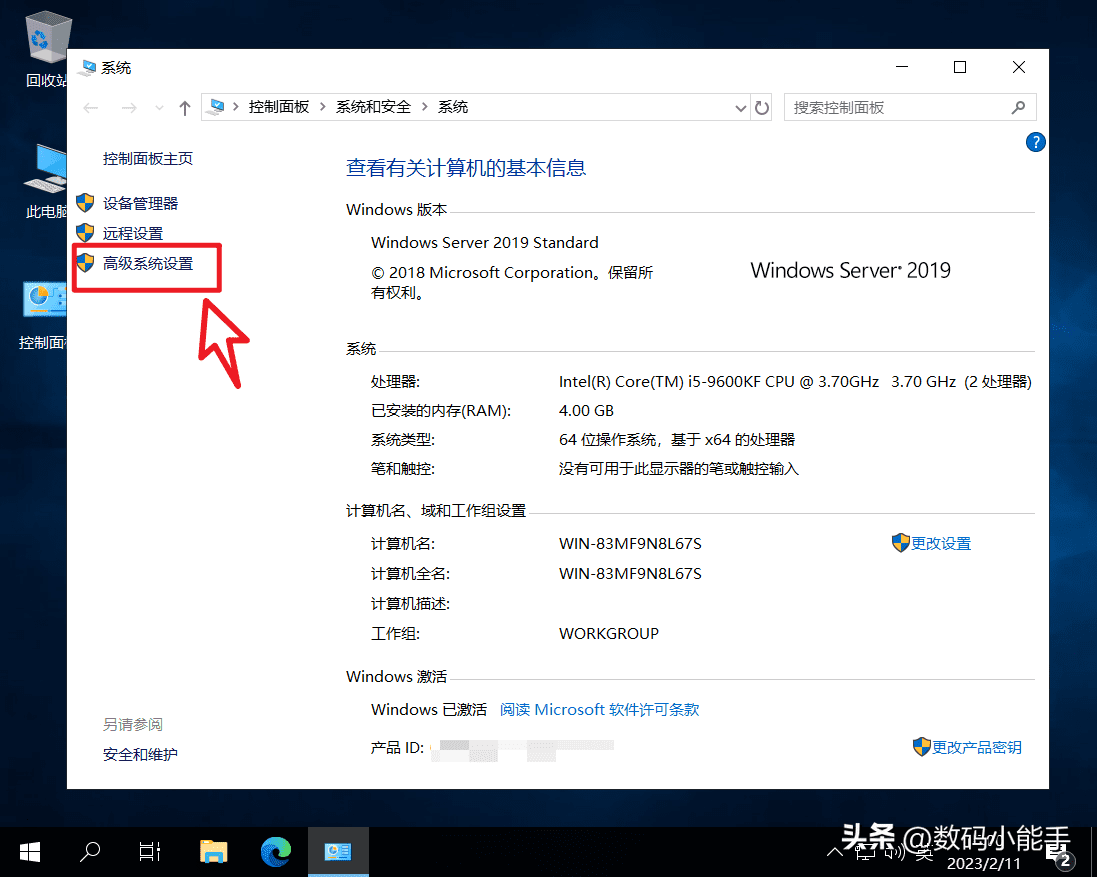Click the refresh icon in the address bar

click(x=762, y=107)
